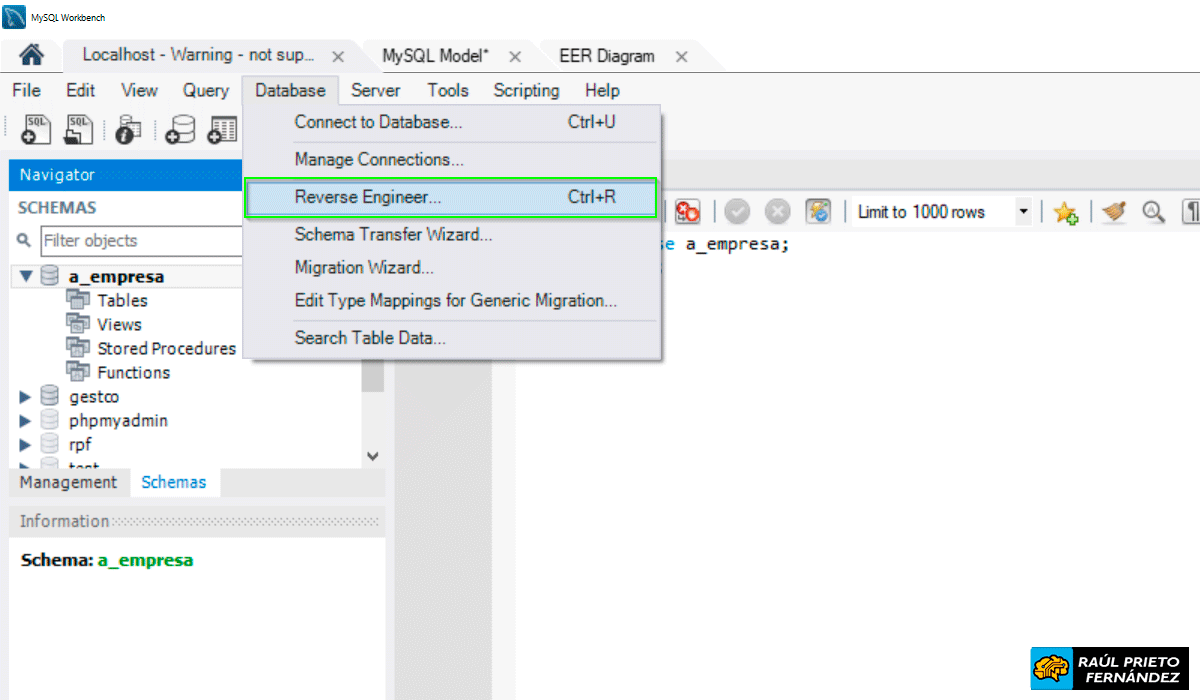Image resolution: width=1200 pixels, height=700 pixels.
Task: Click 'a_empresa;' in the SQL editor
Action: (737, 244)
